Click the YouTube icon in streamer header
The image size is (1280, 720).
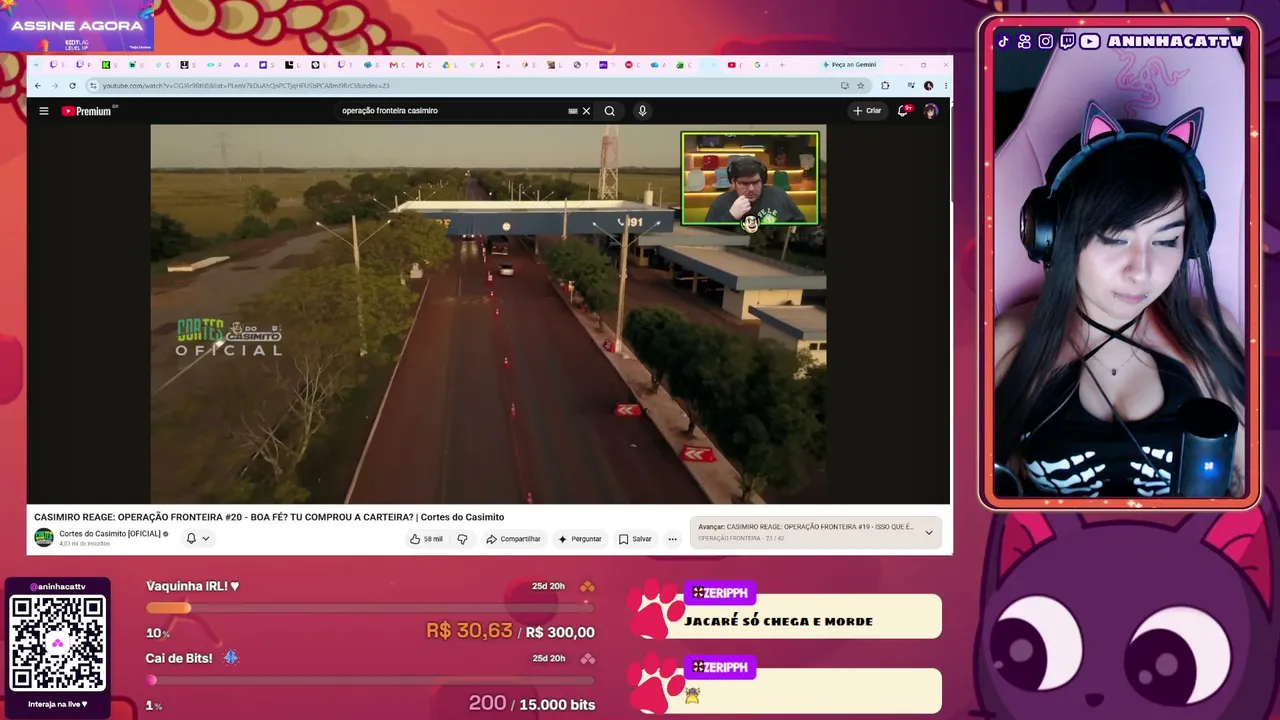[x=1089, y=41]
